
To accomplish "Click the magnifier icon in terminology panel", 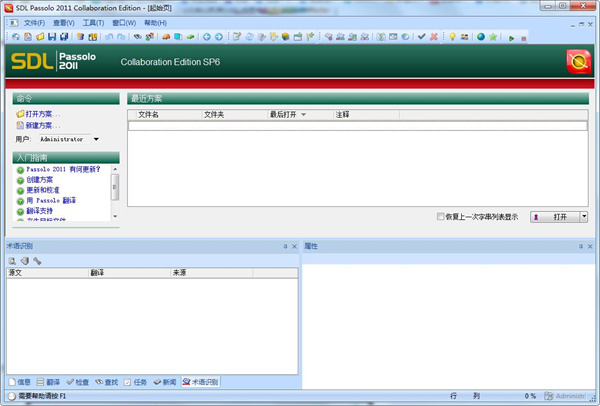I will [13, 261].
